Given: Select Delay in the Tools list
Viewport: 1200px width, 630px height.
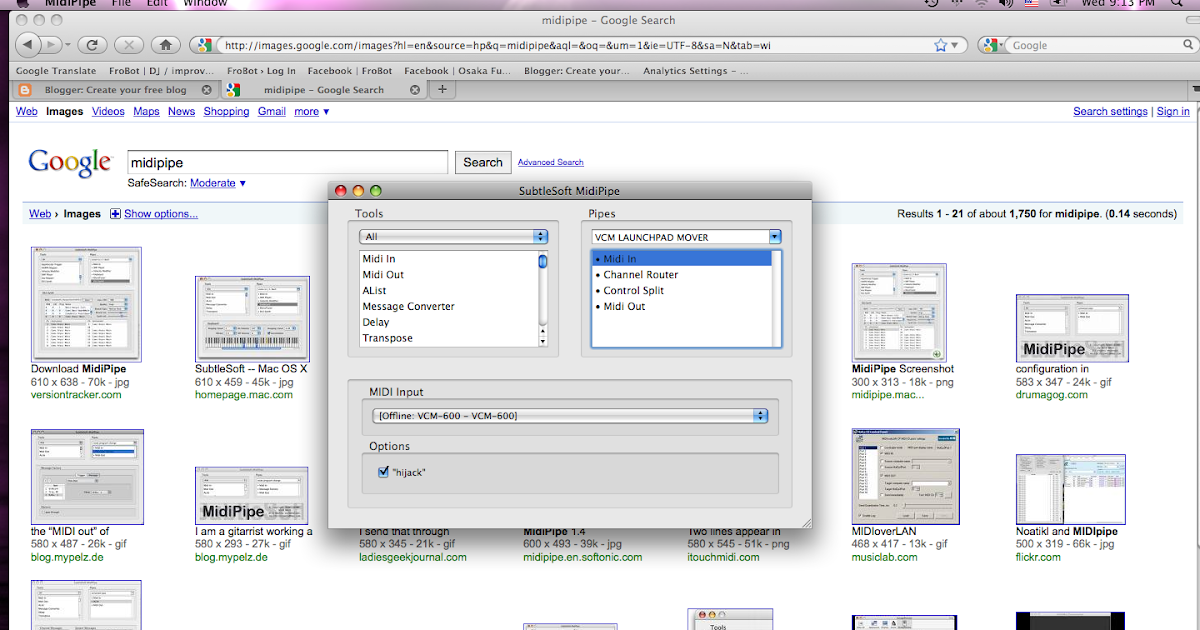Looking at the screenshot, I should click(449, 323).
